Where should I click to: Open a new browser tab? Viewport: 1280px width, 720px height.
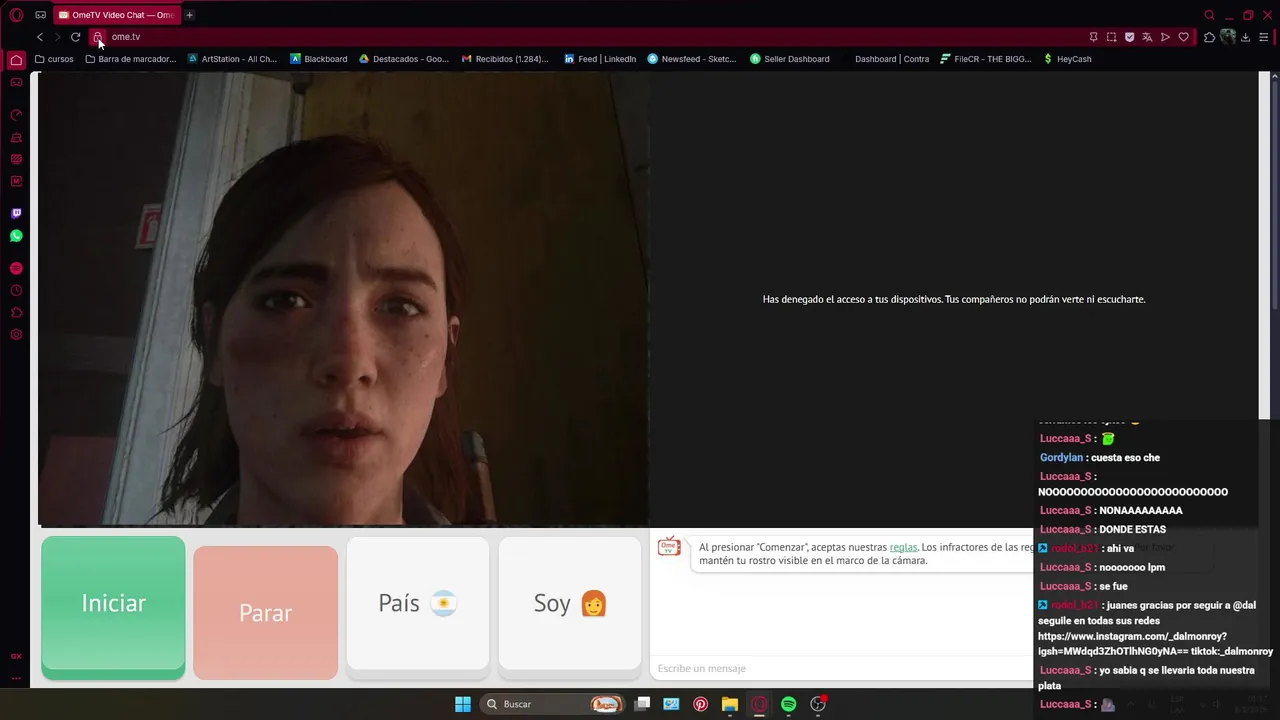pyautogui.click(x=189, y=15)
